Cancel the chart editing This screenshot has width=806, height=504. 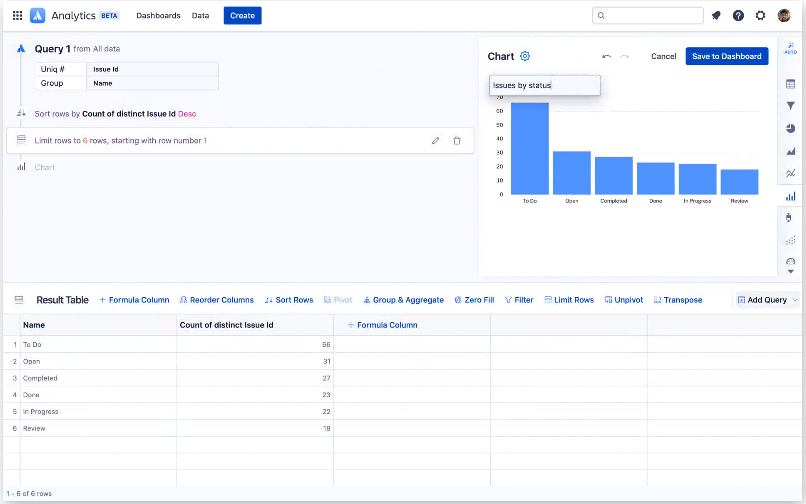[x=663, y=57]
